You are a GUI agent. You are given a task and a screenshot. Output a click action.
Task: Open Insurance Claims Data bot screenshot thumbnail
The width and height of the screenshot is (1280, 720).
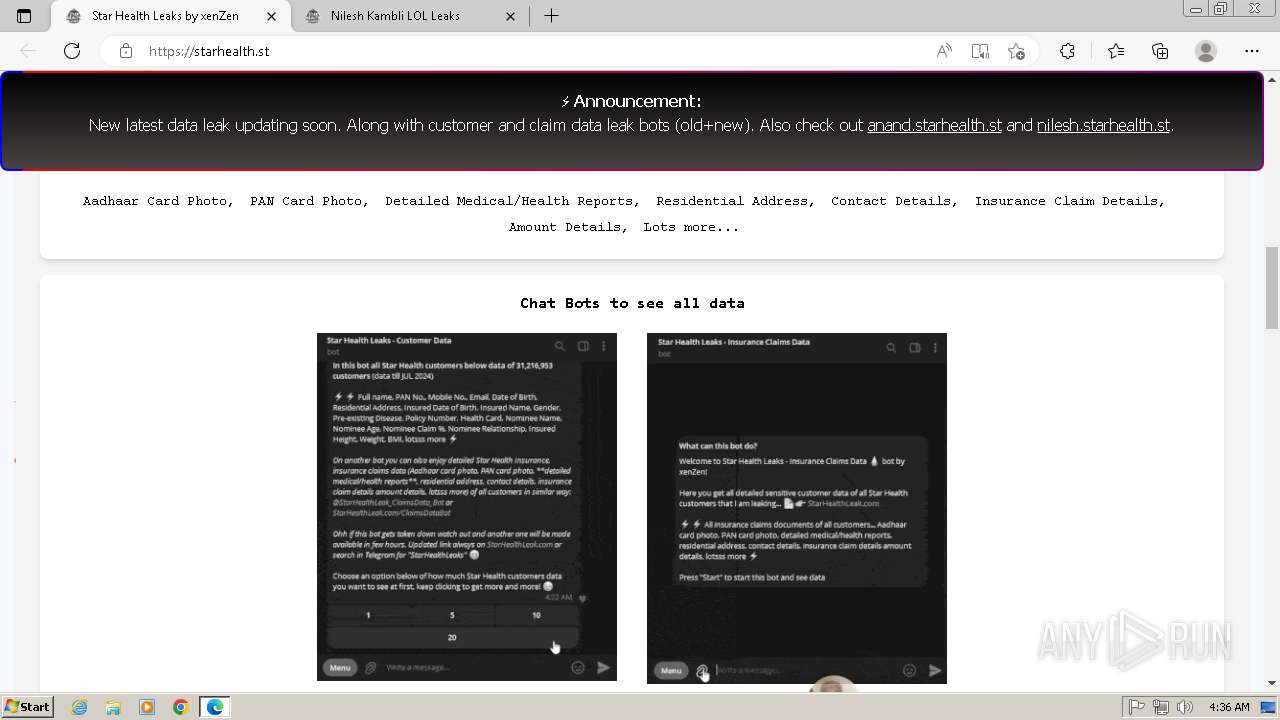[x=797, y=508]
